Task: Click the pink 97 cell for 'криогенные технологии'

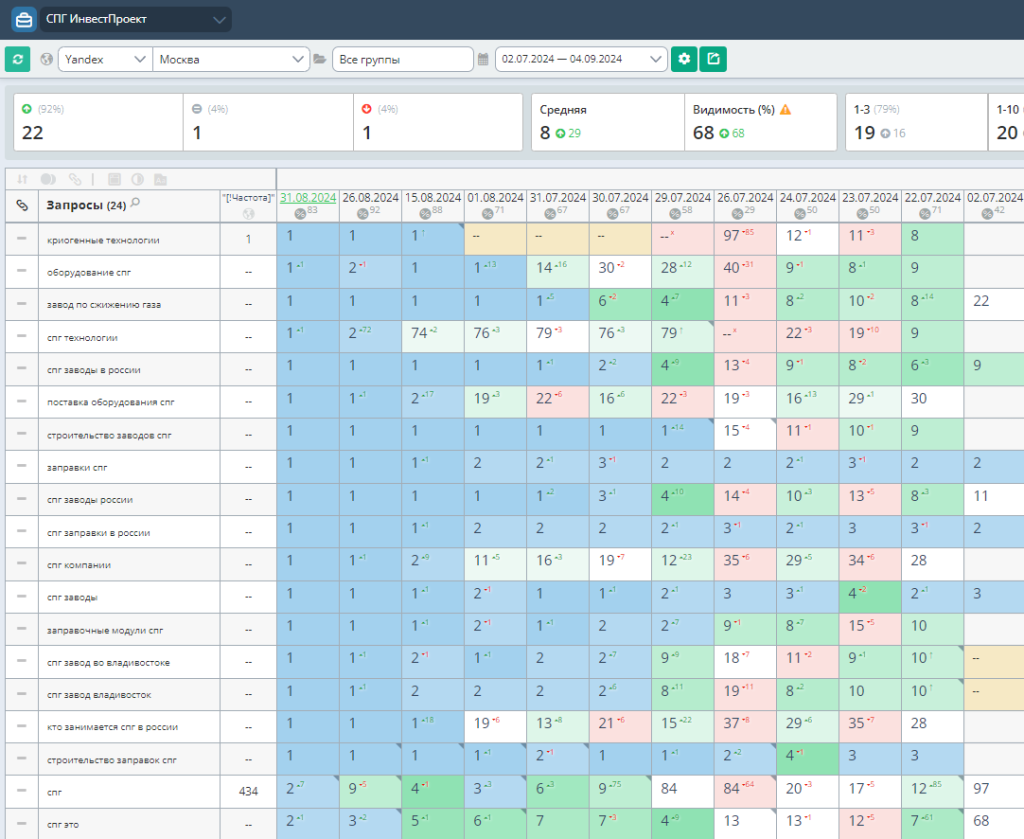Action: (745, 239)
